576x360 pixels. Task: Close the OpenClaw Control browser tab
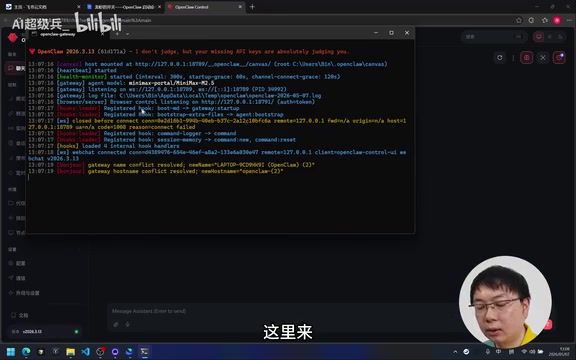(x=240, y=7)
